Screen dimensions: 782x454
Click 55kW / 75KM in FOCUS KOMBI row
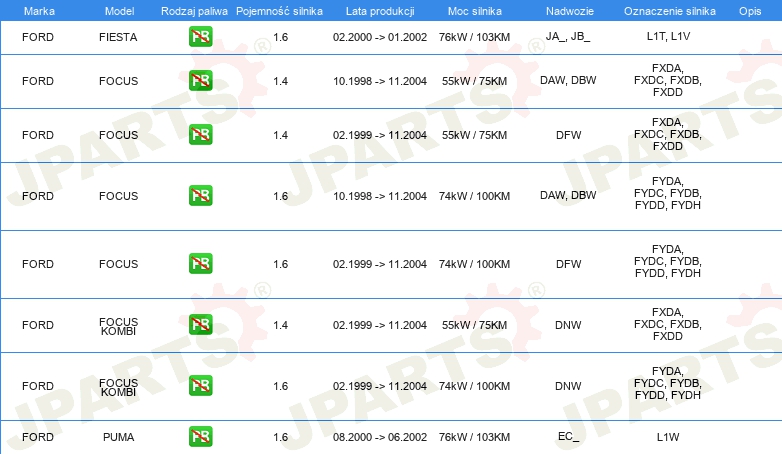click(474, 325)
